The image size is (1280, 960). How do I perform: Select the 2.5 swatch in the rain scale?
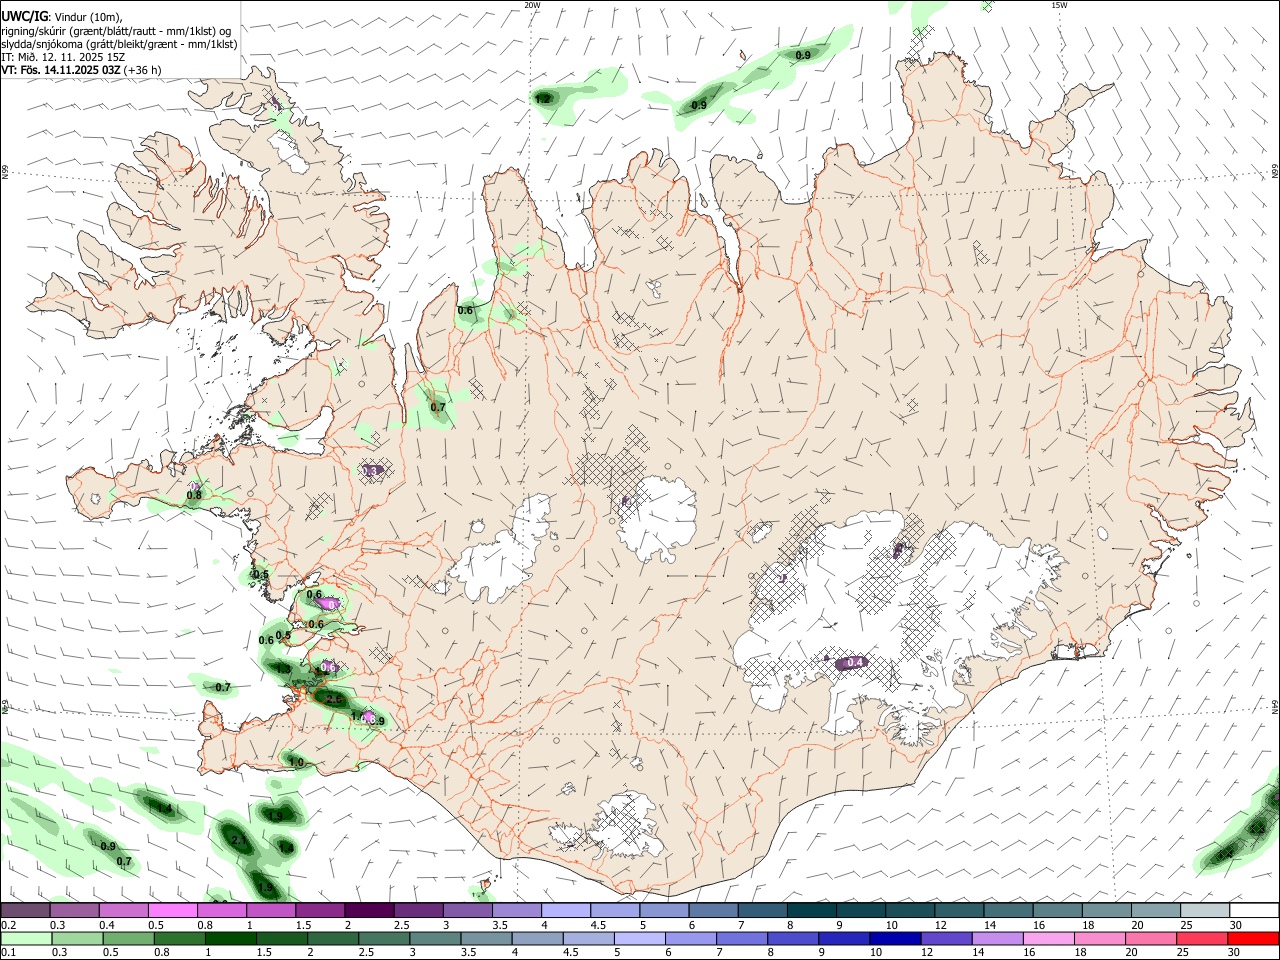pos(386,938)
